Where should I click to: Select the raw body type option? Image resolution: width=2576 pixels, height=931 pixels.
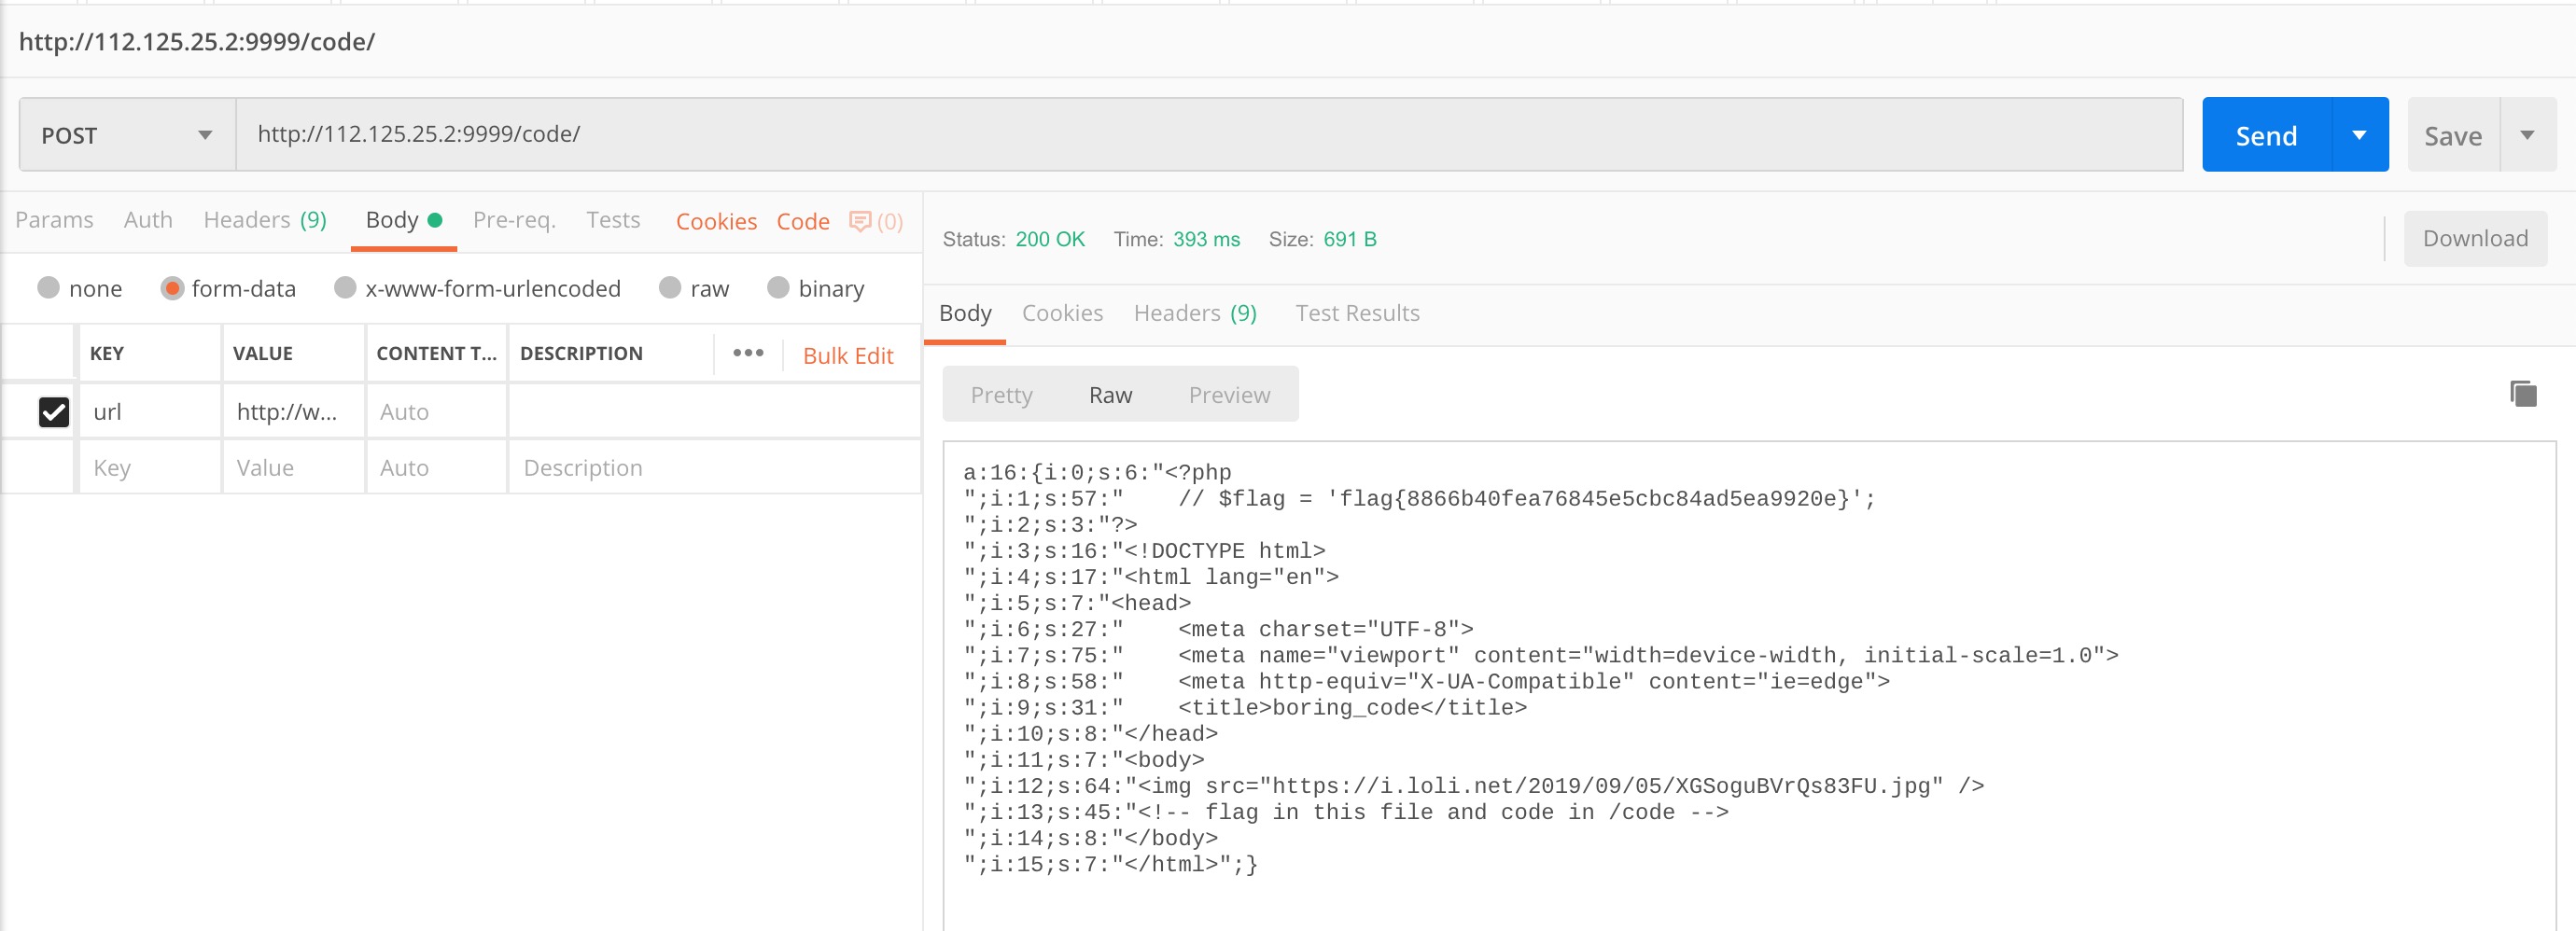(670, 289)
